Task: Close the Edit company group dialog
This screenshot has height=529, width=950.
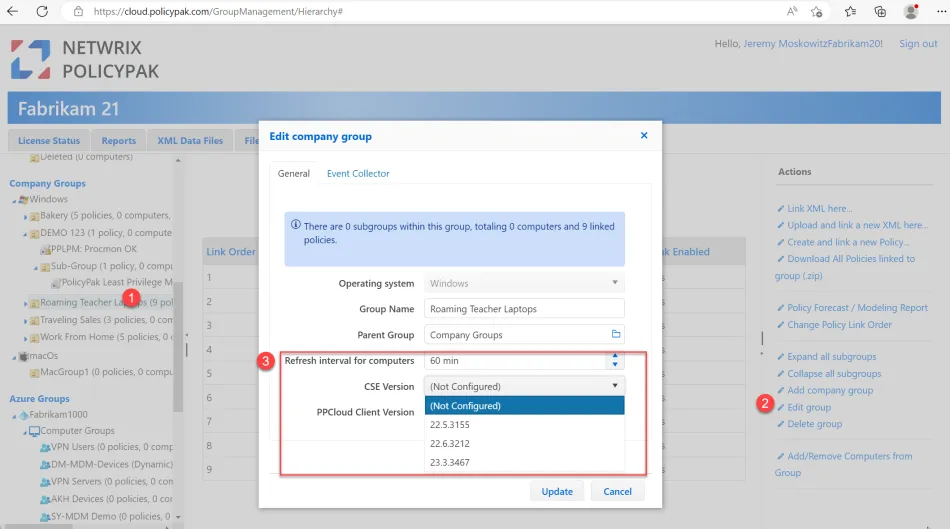Action: pyautogui.click(x=644, y=136)
